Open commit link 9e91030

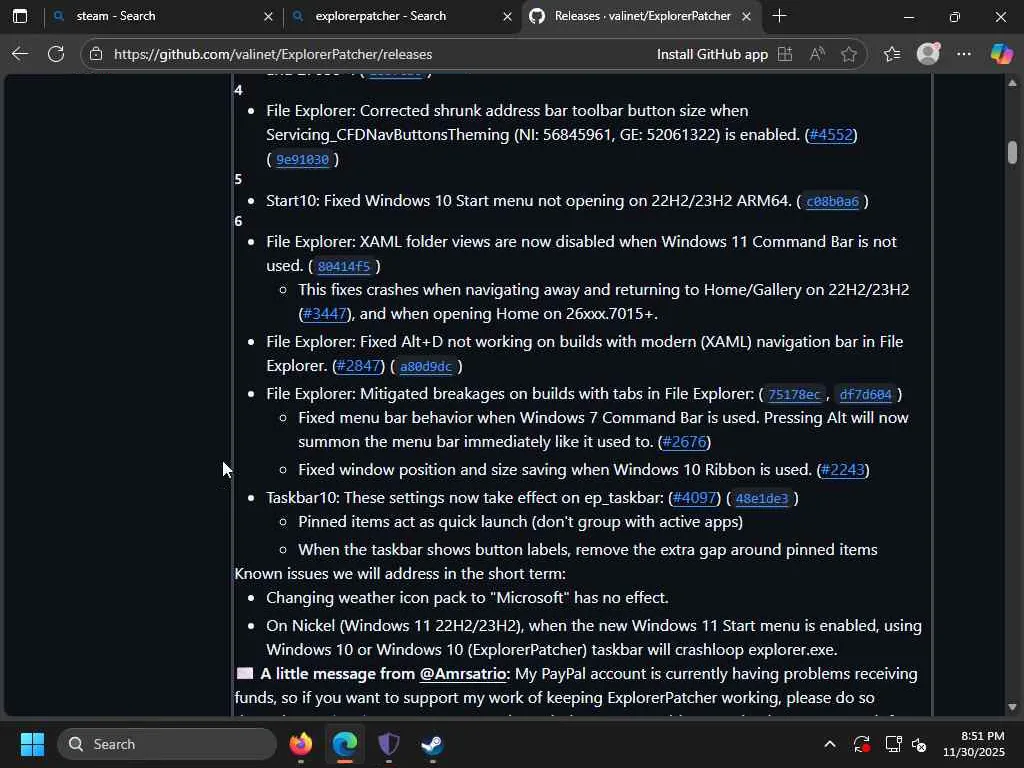[x=302, y=159]
